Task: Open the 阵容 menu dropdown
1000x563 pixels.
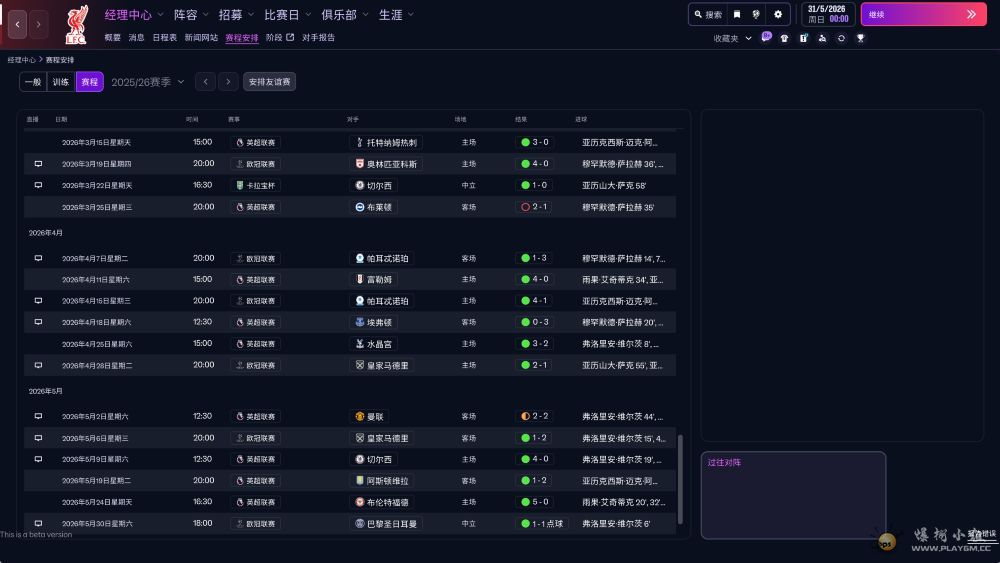Action: (x=191, y=15)
